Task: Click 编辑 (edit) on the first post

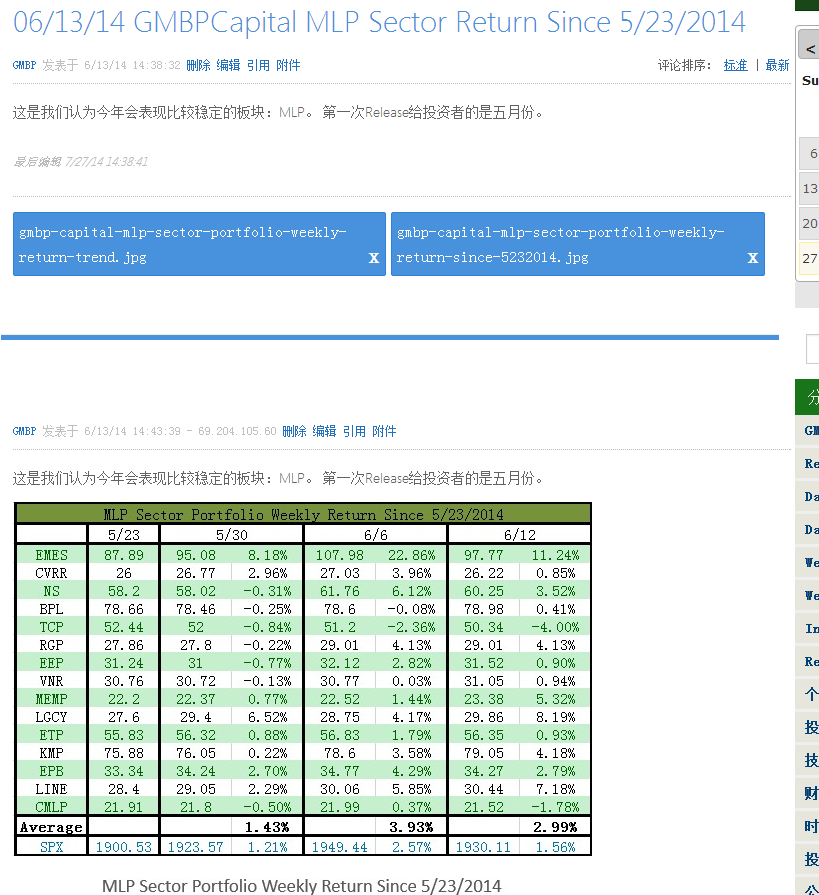Action: 228,65
